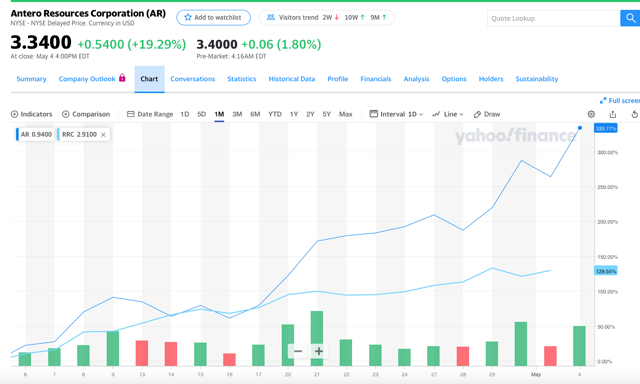Viewport: 640px width, 384px height.
Task: Click the share chart icon
Action: [613, 114]
